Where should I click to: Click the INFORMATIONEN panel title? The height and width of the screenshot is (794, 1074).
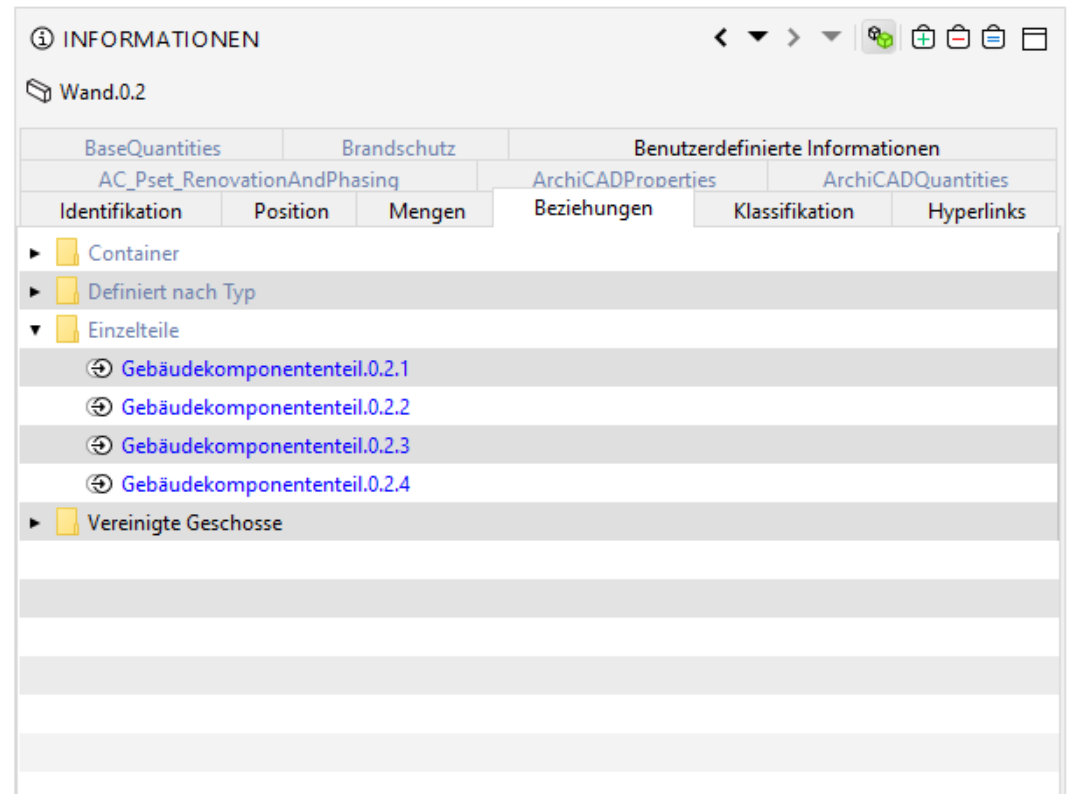point(161,39)
